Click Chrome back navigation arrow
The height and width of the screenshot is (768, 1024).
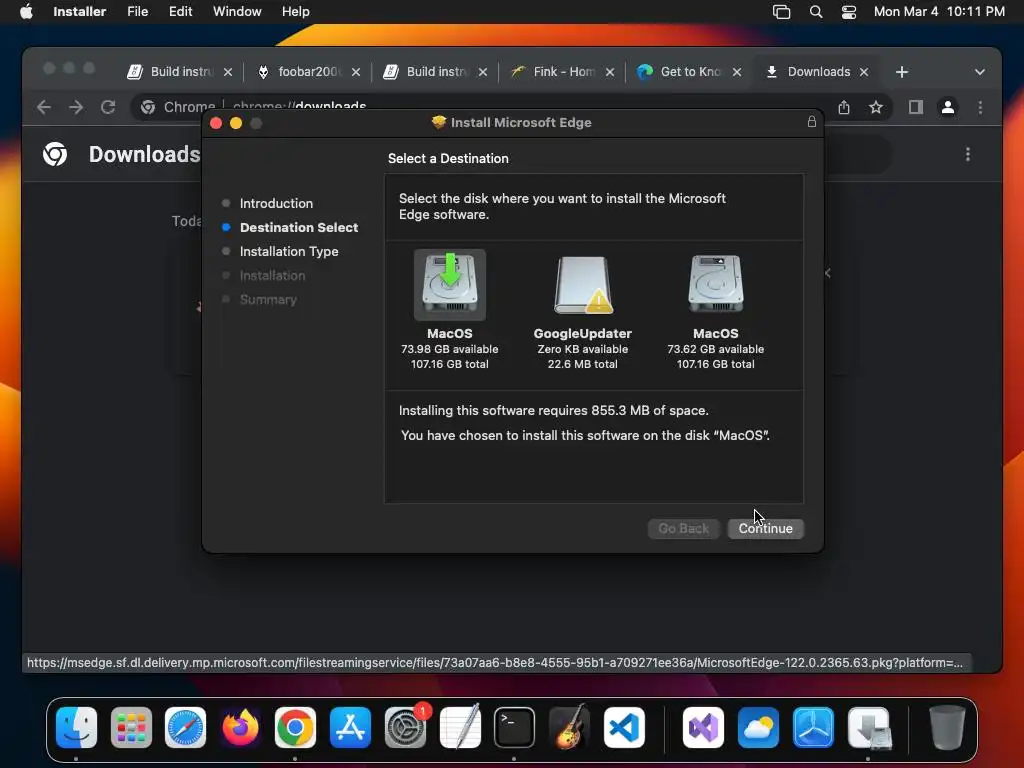pos(44,107)
